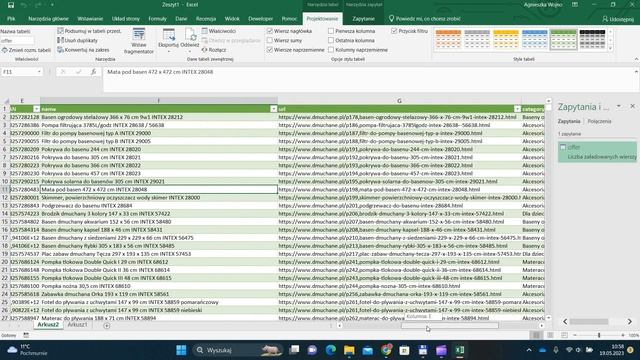This screenshot has height=360, width=640.
Task: Close the Zapytania i połączenia pane
Action: 632,106
